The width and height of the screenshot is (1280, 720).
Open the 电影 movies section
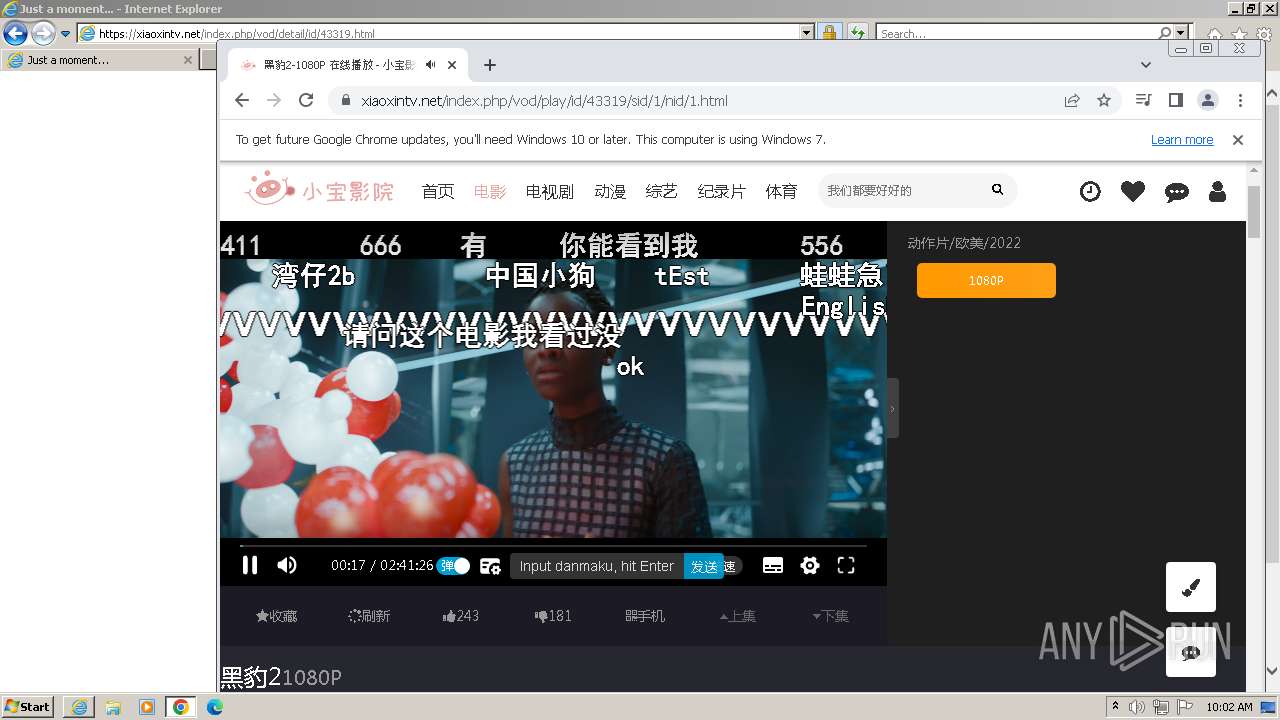click(x=490, y=191)
